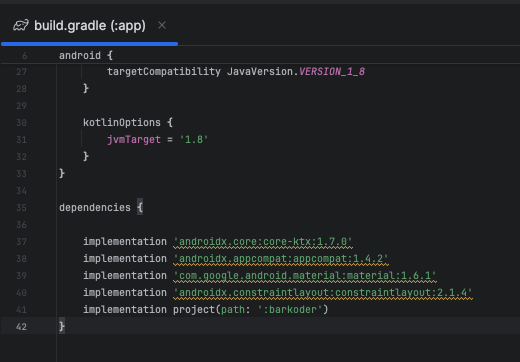Click the ':barkoder' project path string
This screenshot has width=520, height=362.
[289, 310]
